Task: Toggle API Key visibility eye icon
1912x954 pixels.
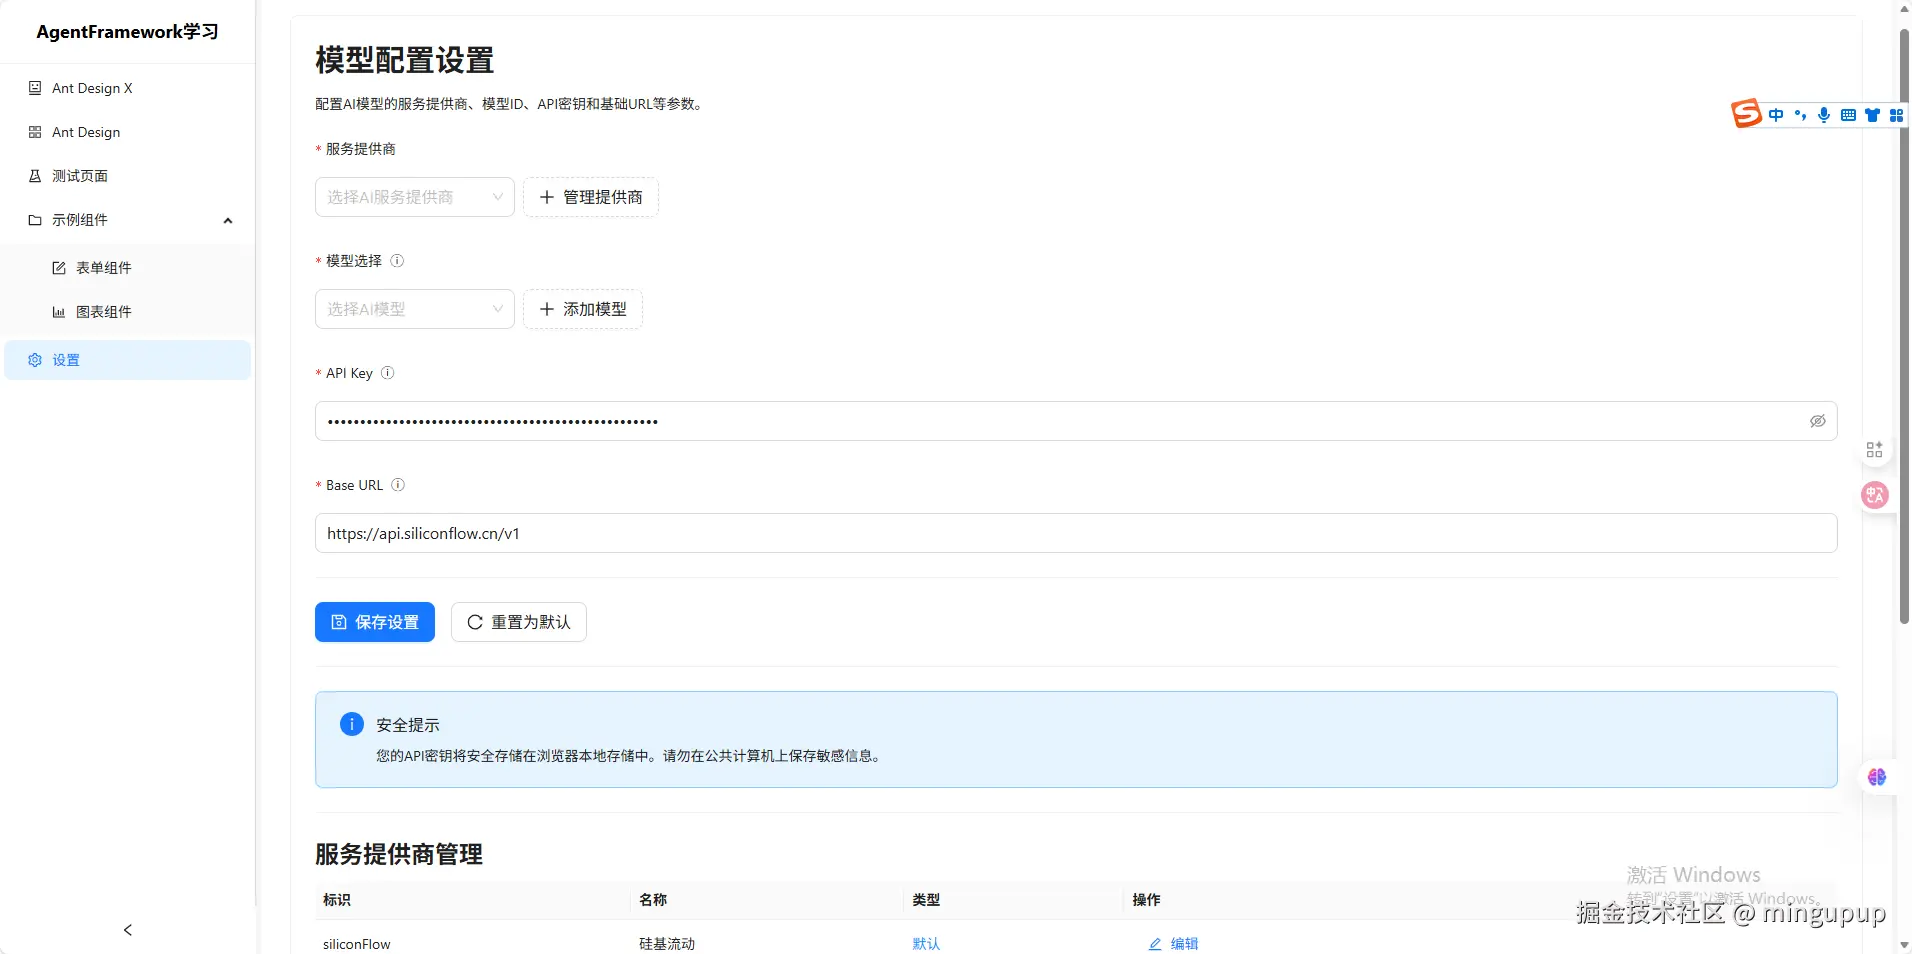Action: pyautogui.click(x=1817, y=421)
